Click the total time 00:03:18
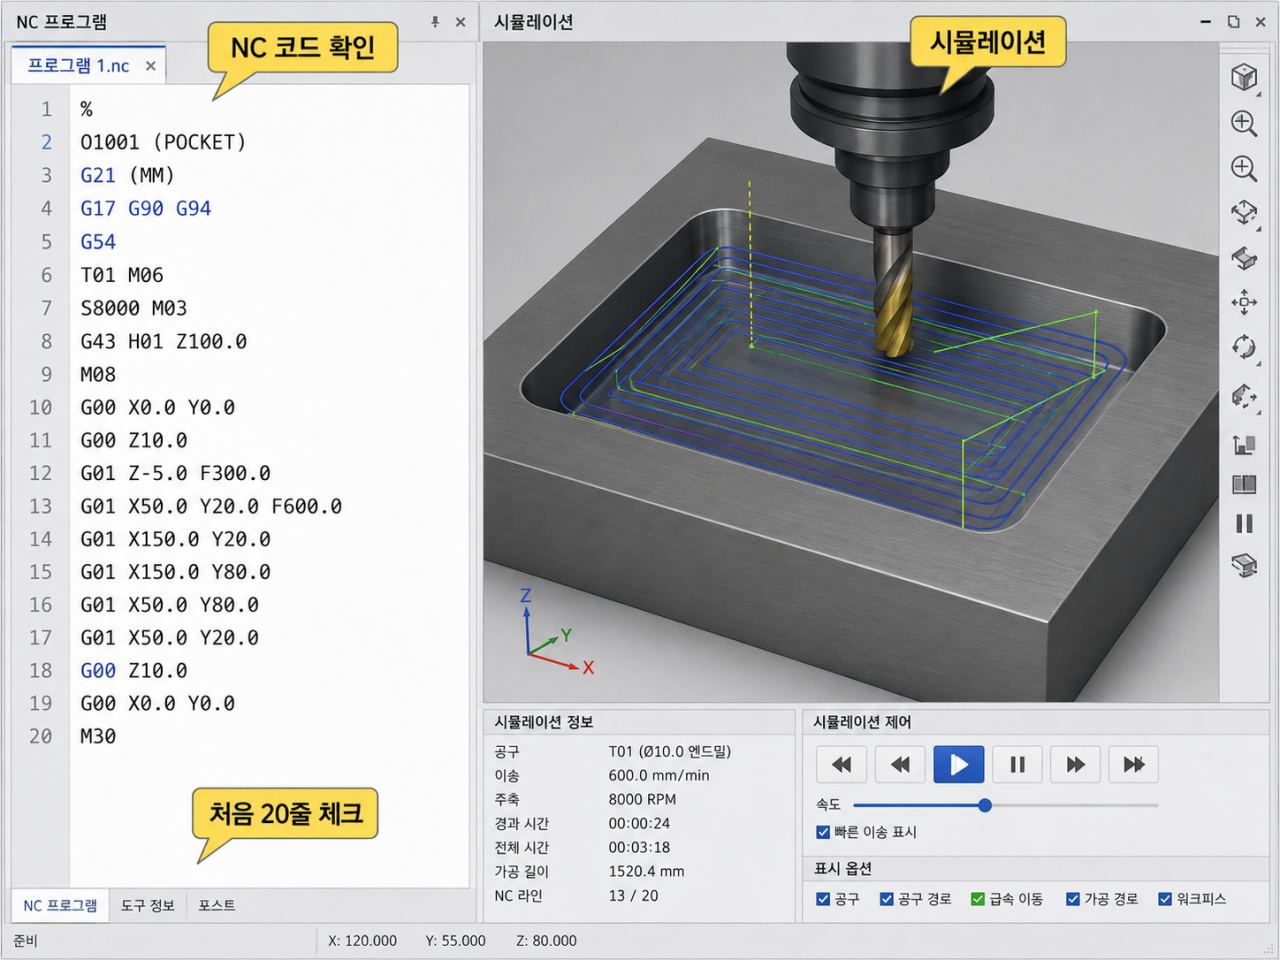 pyautogui.click(x=639, y=847)
